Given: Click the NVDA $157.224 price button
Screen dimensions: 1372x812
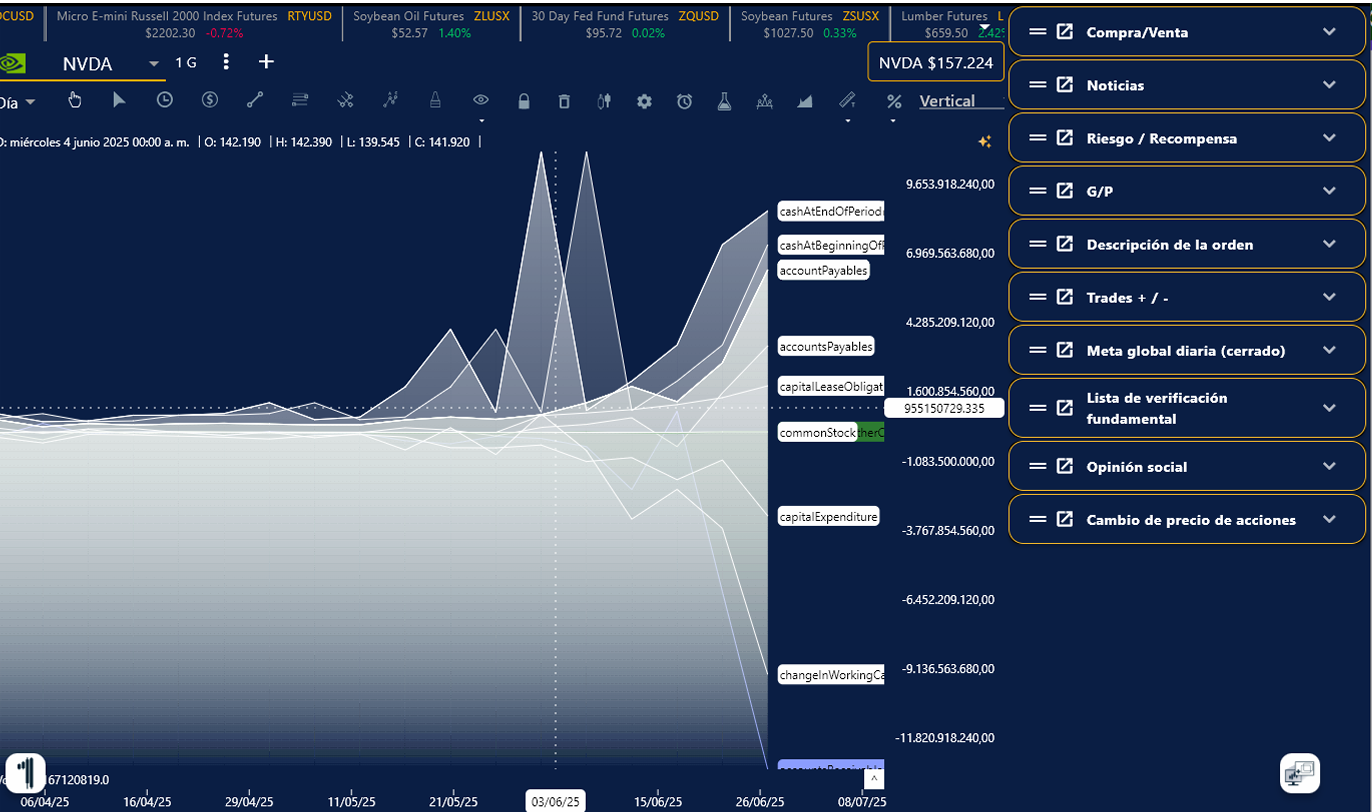Looking at the screenshot, I should [935, 63].
